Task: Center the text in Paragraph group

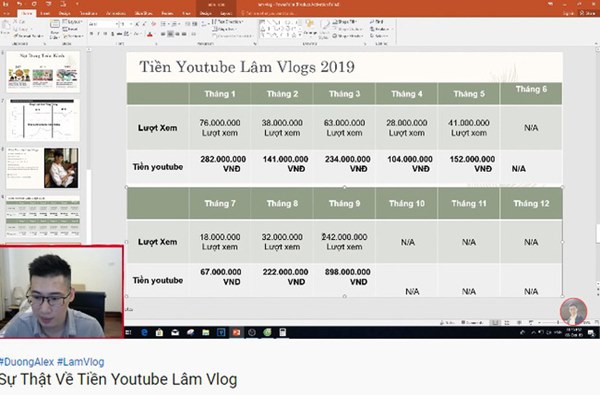Action: click(170, 34)
